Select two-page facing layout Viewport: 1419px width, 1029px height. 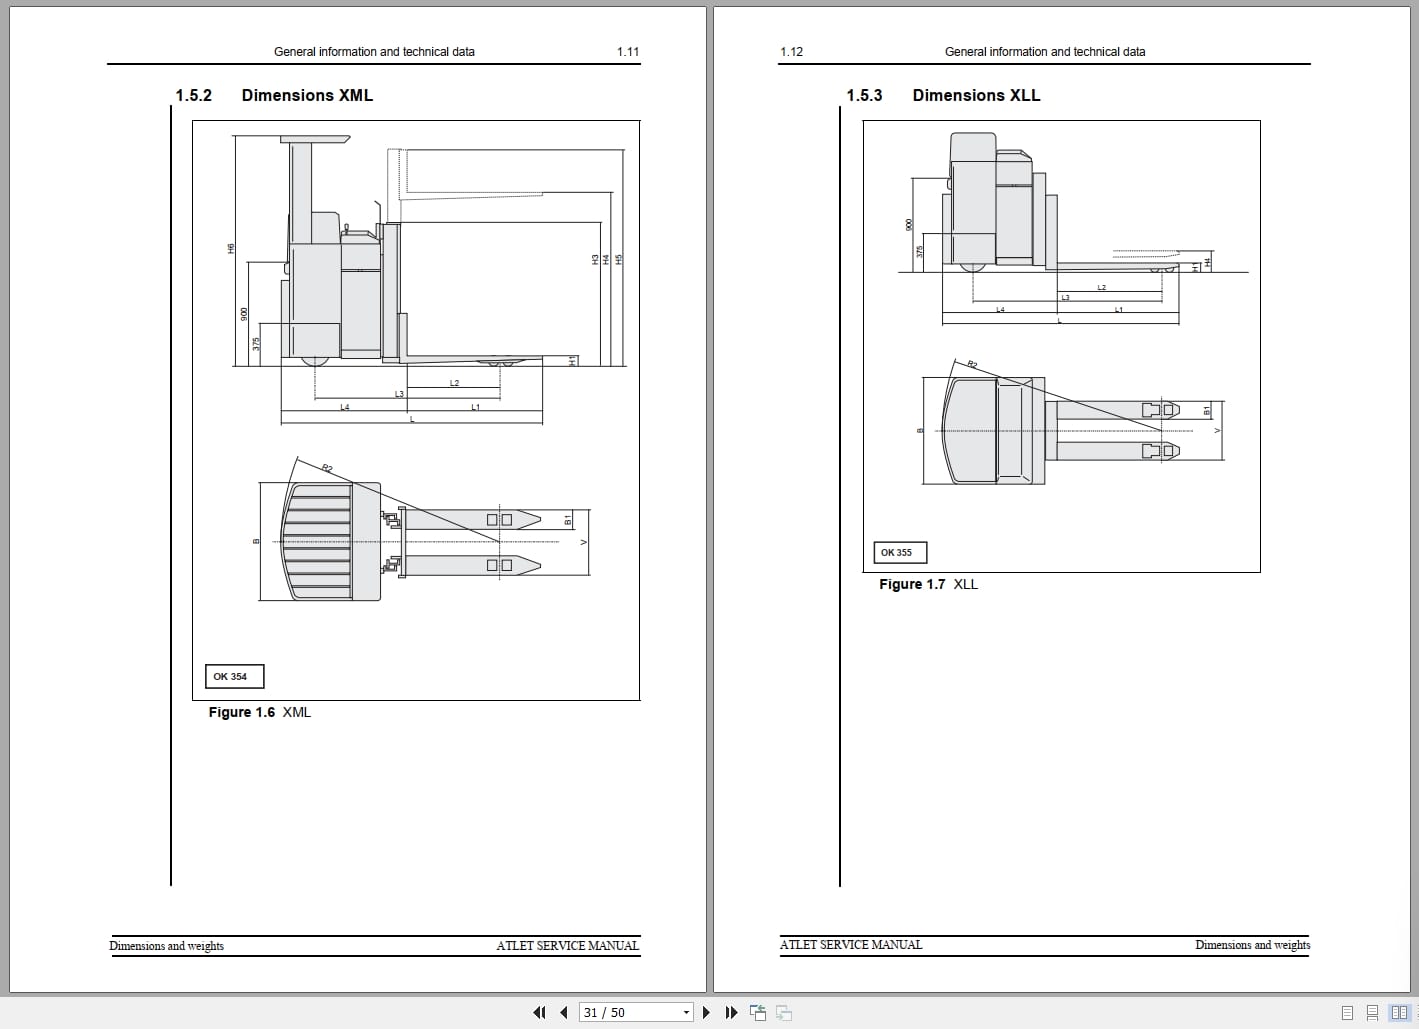pyautogui.click(x=1399, y=1012)
